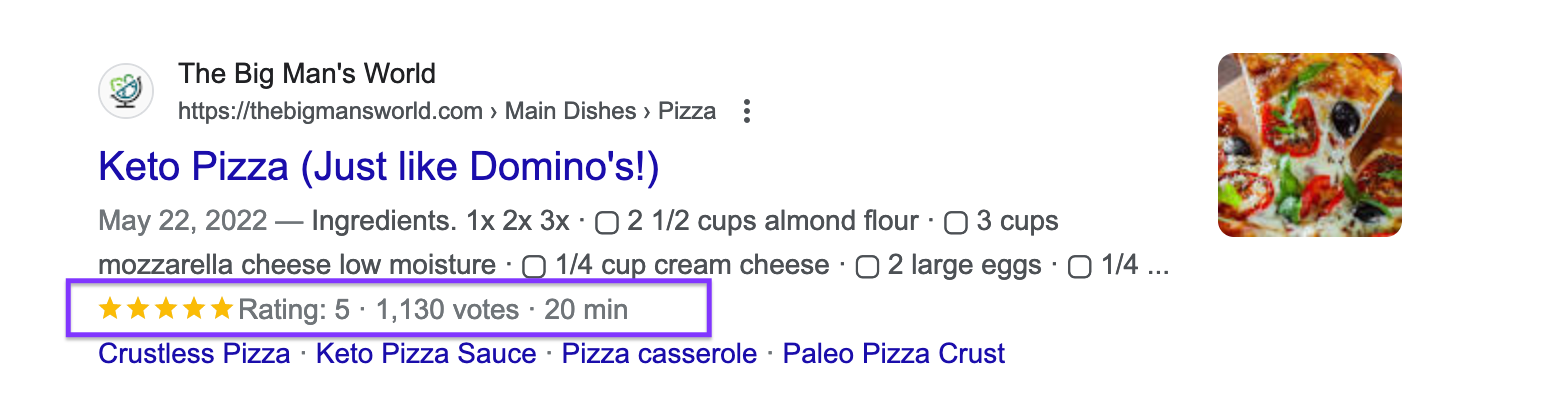
Task: Open the pizza thumbnail image
Action: (1309, 145)
